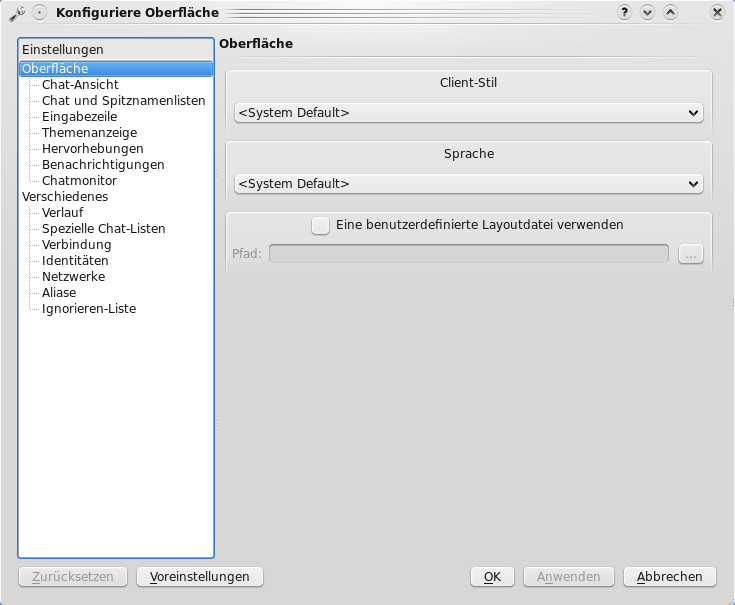Click the help question mark button
Viewport: 735px width, 605px height.
[x=625, y=12]
